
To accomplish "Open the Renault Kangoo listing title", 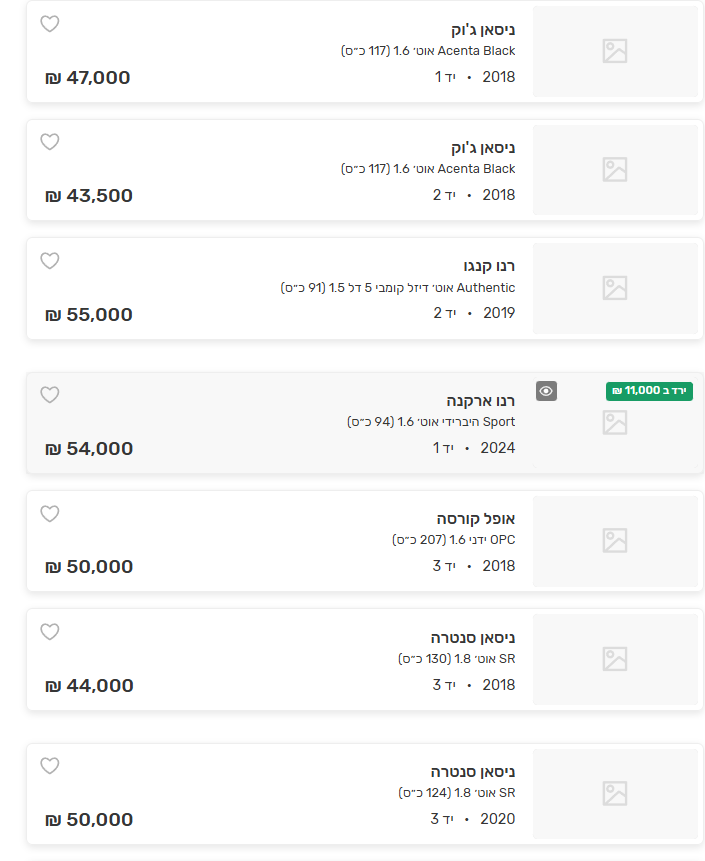I will 490,266.
